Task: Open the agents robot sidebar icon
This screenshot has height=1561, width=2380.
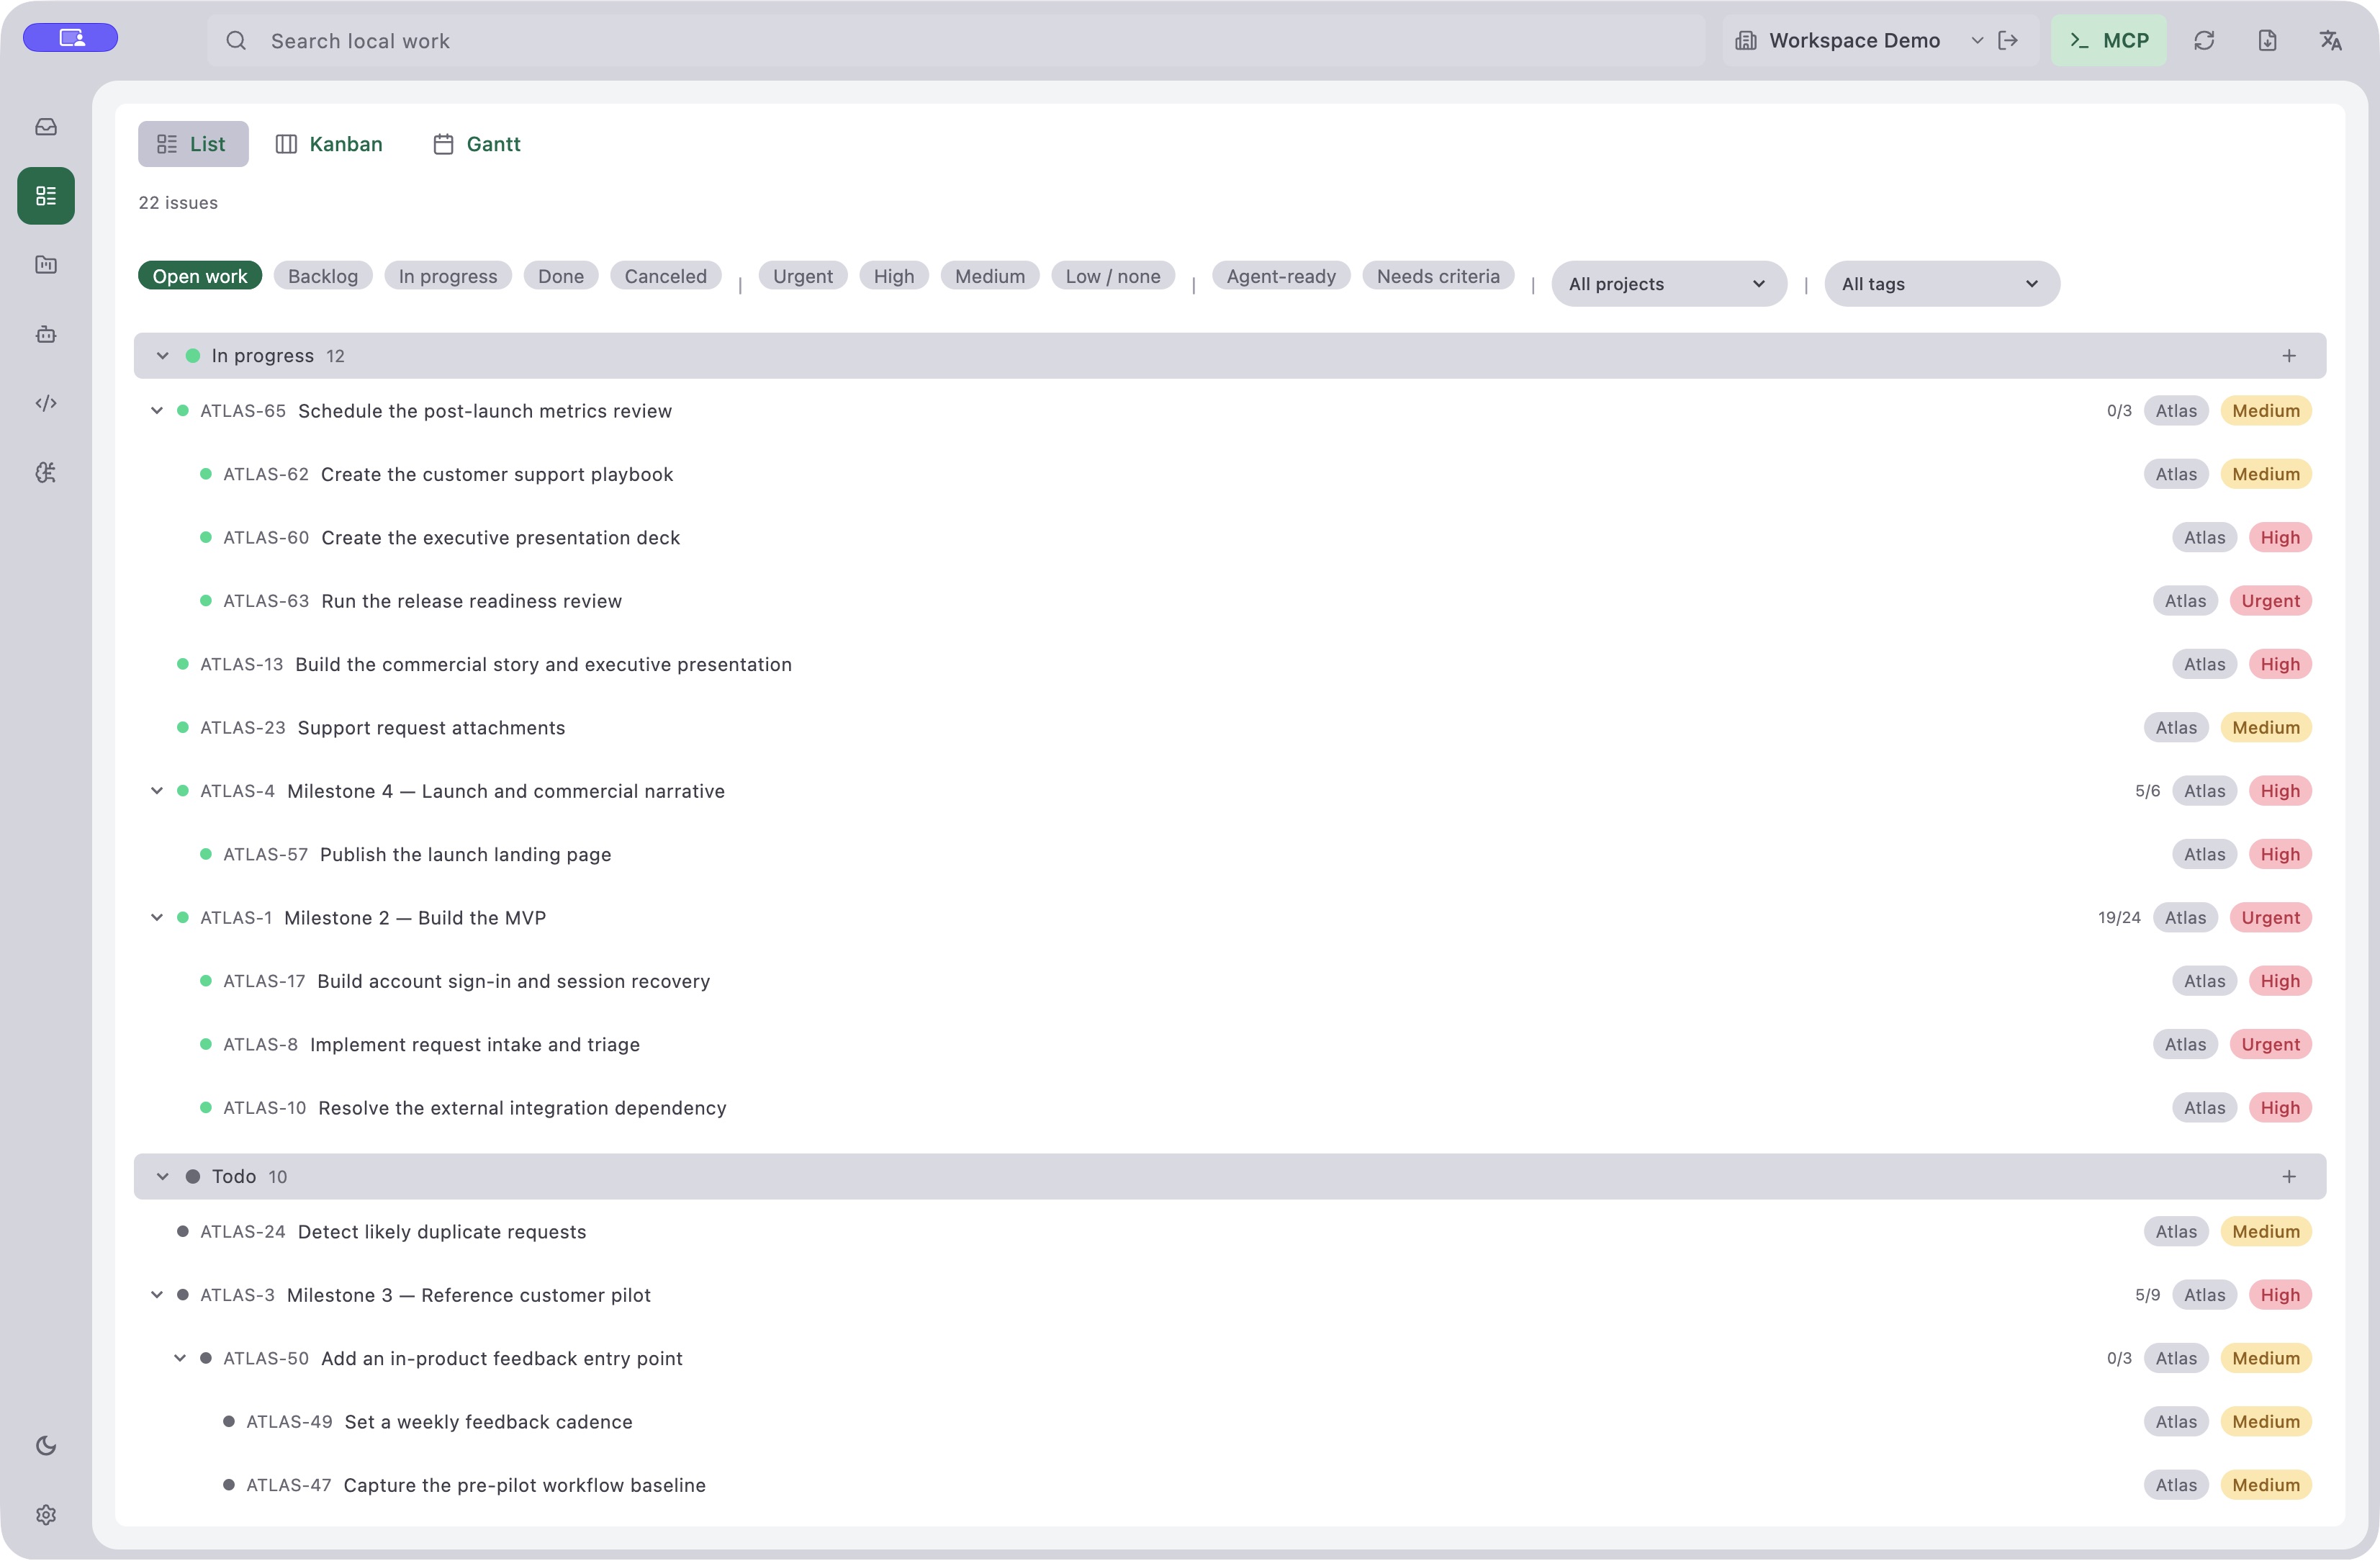Action: pos(46,334)
